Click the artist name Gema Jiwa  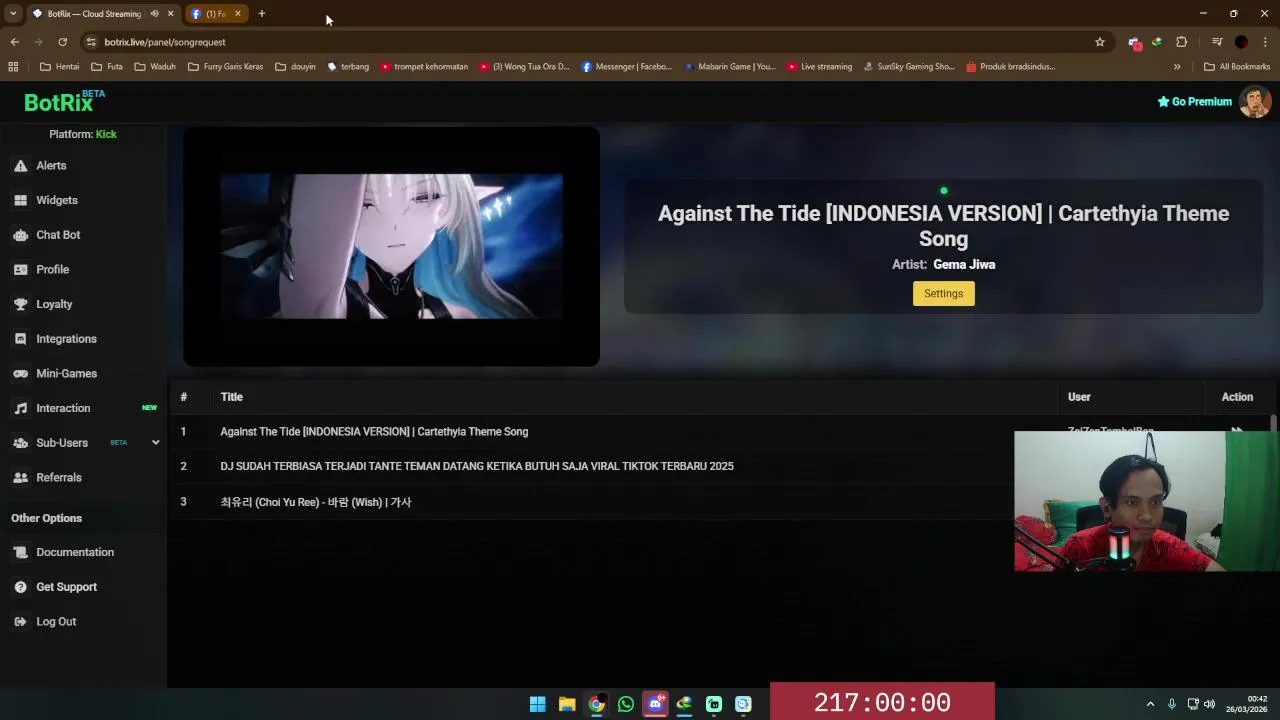(x=964, y=265)
